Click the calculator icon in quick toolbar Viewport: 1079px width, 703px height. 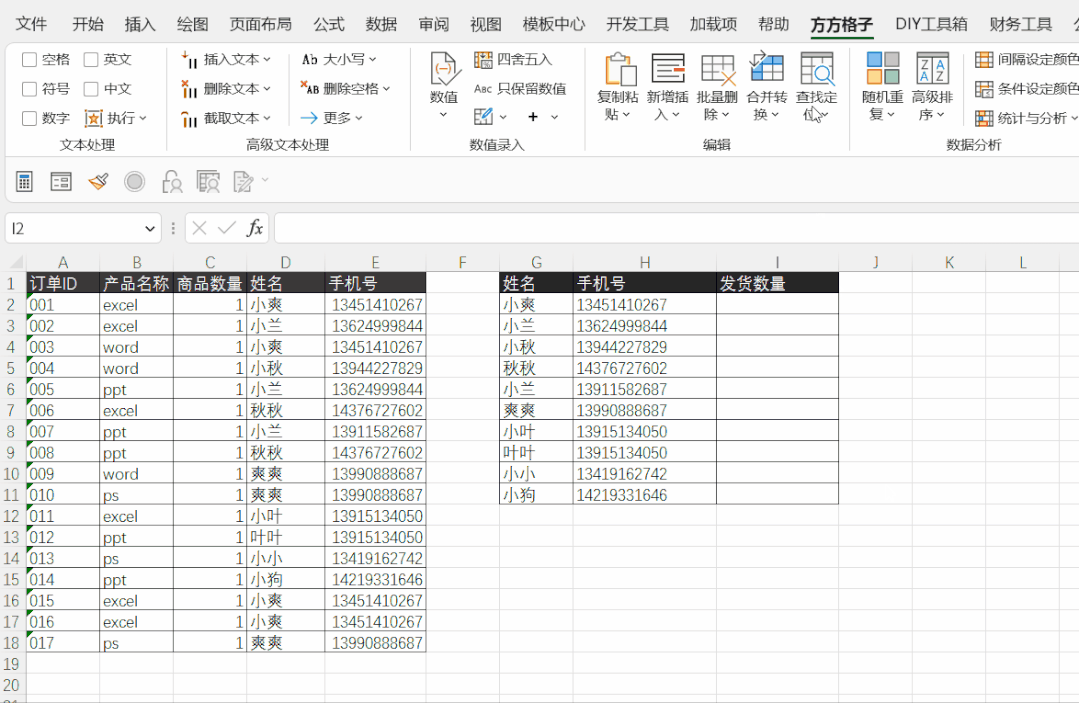click(25, 181)
